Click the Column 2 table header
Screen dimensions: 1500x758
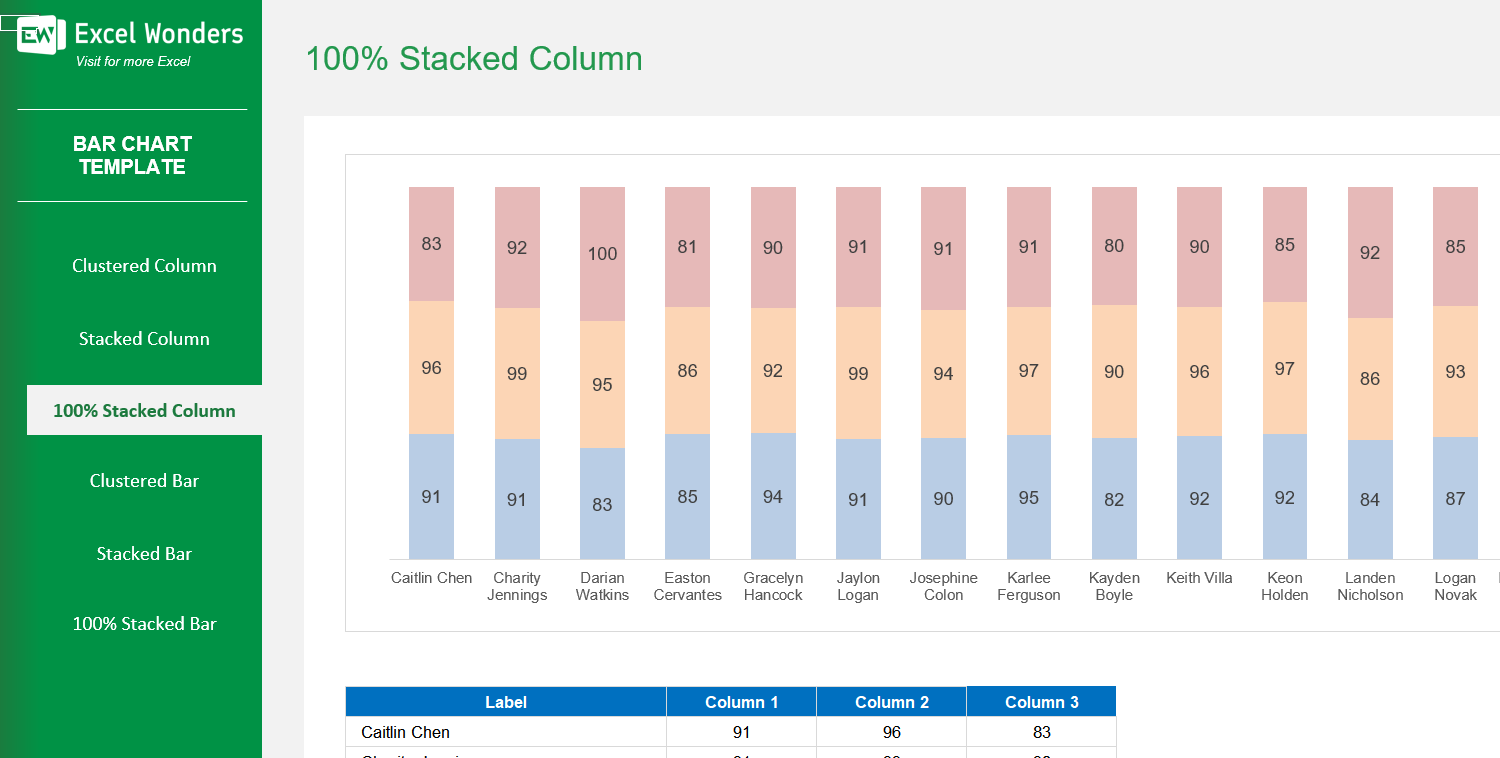point(891,702)
